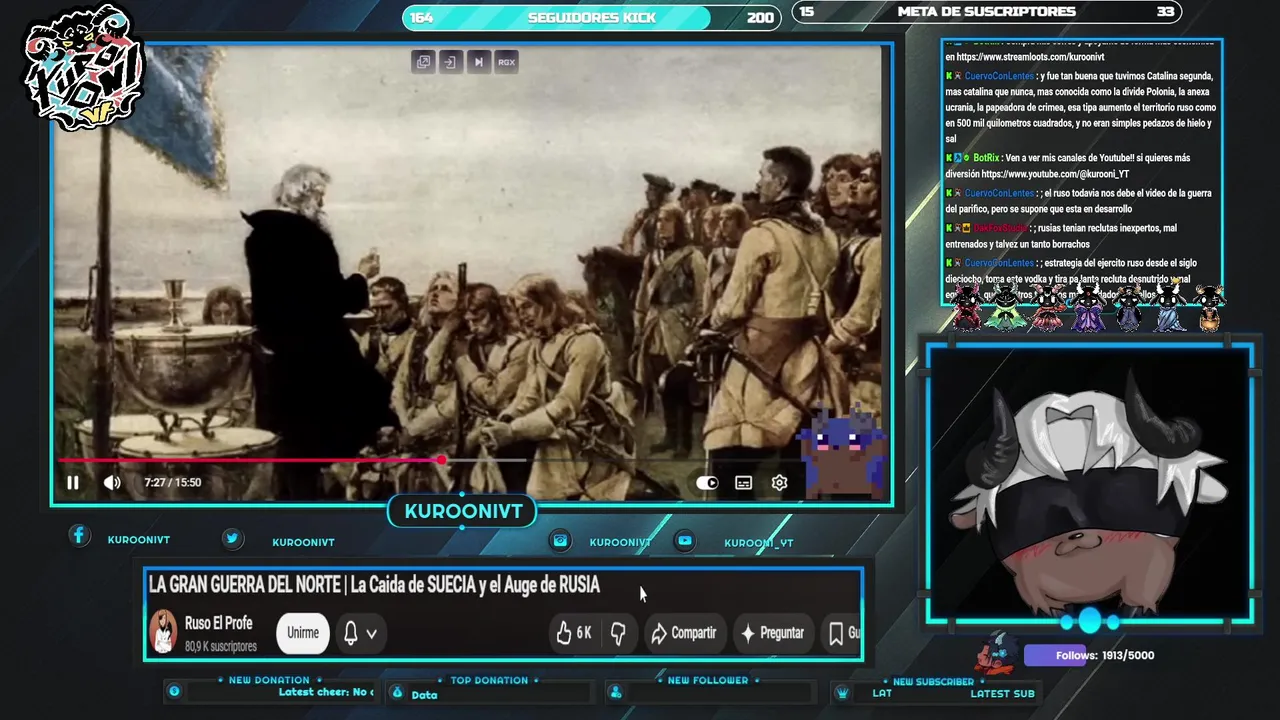
Task: Open the Ruso El Profe channel name
Action: click(x=218, y=623)
